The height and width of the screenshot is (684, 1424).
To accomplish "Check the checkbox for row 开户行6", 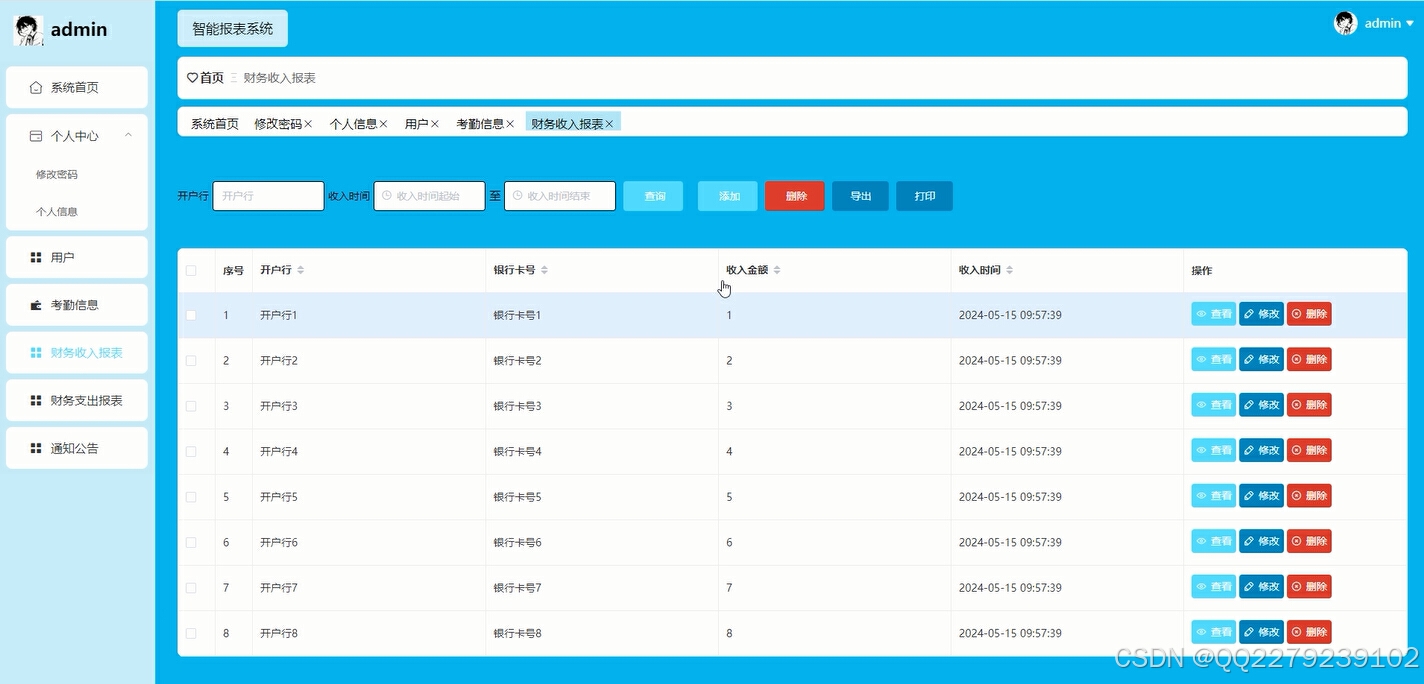I will coord(191,543).
